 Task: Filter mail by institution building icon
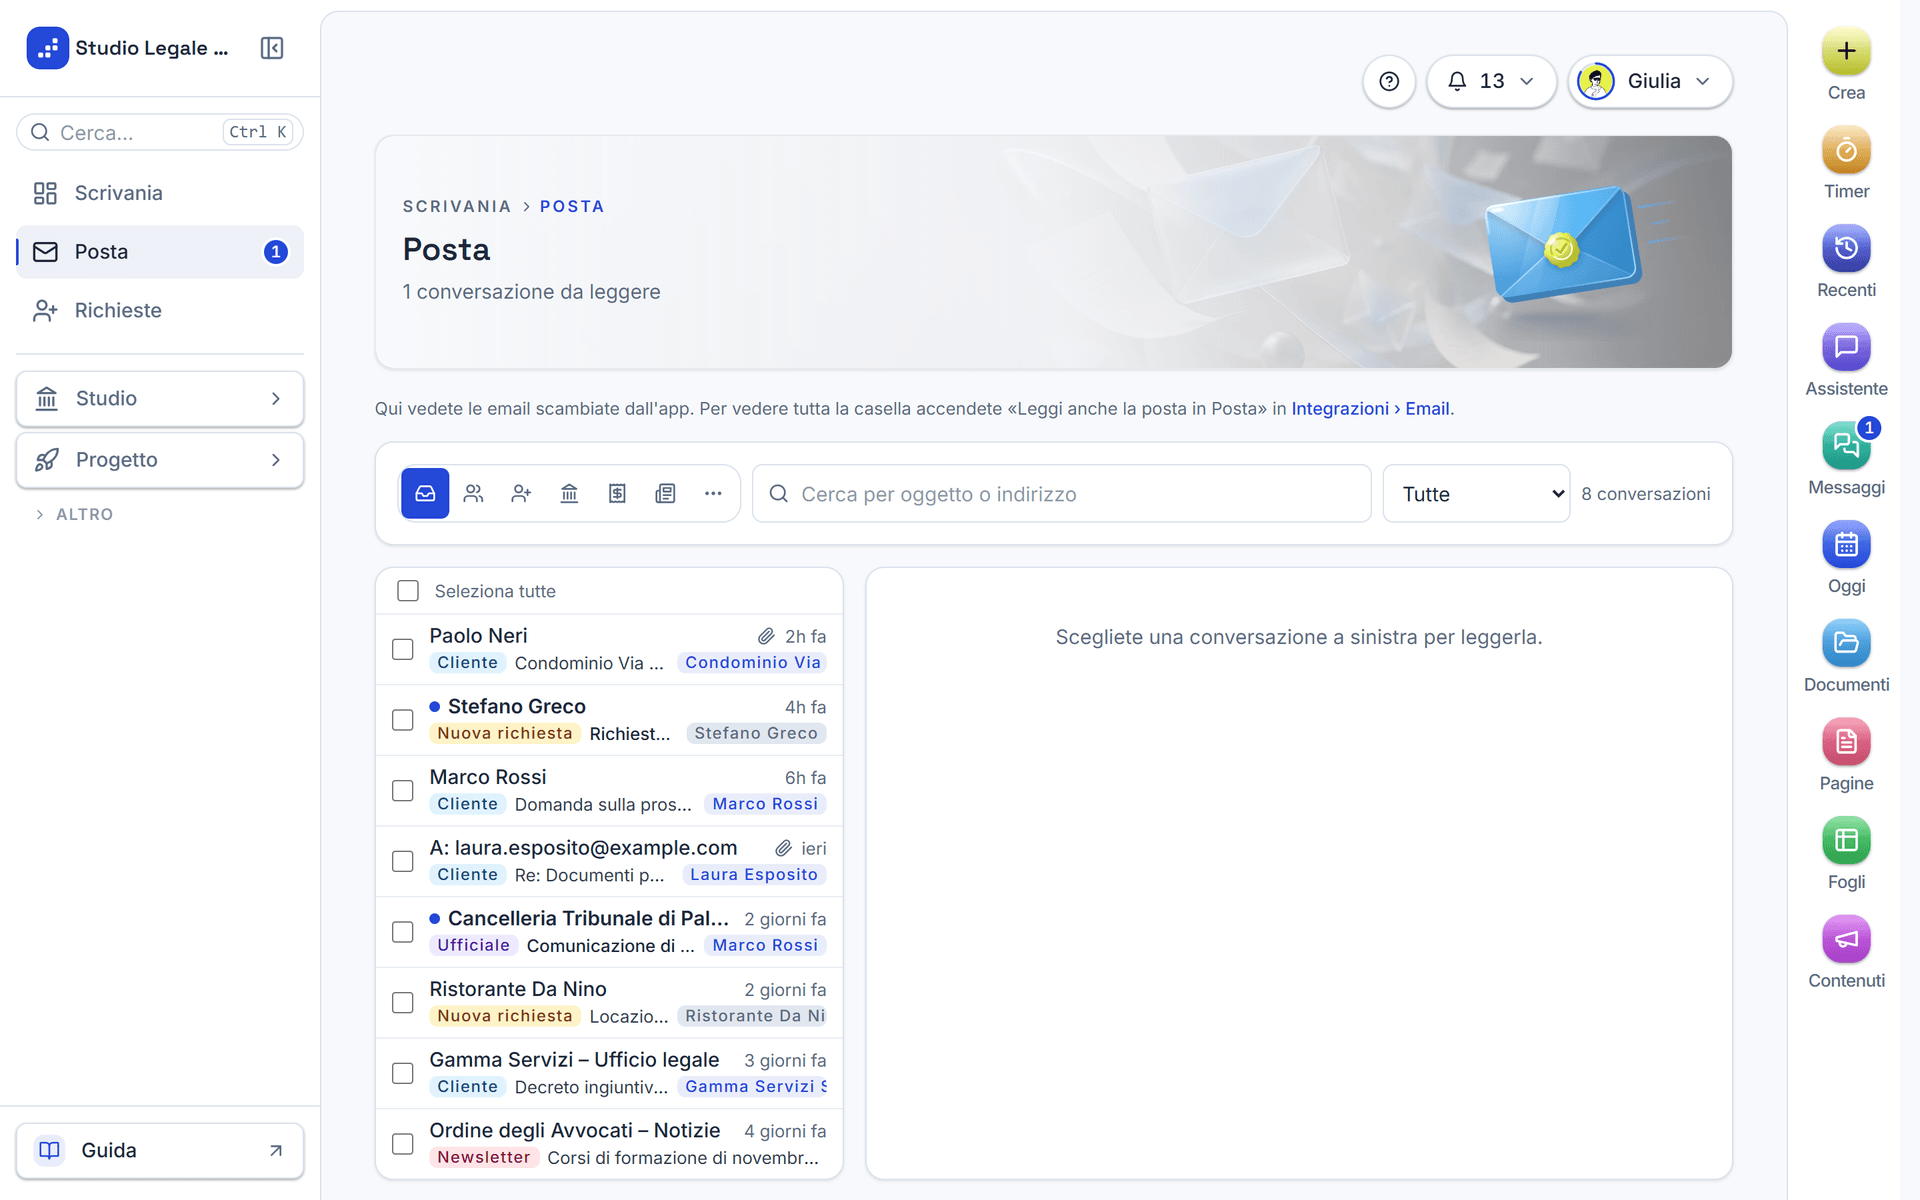point(569,493)
